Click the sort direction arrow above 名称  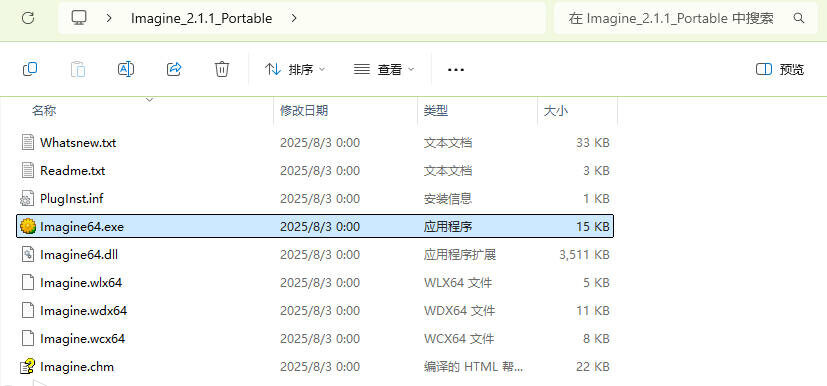tap(149, 99)
